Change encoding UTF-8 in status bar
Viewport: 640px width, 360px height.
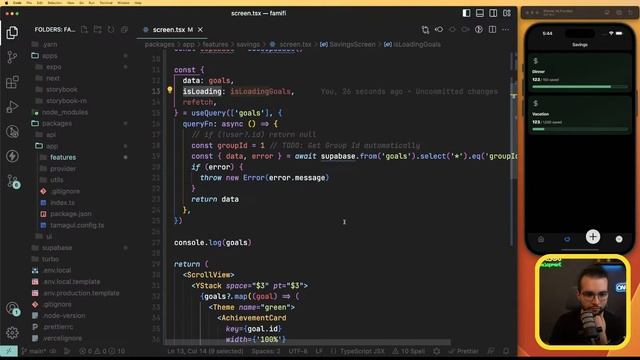coord(298,351)
